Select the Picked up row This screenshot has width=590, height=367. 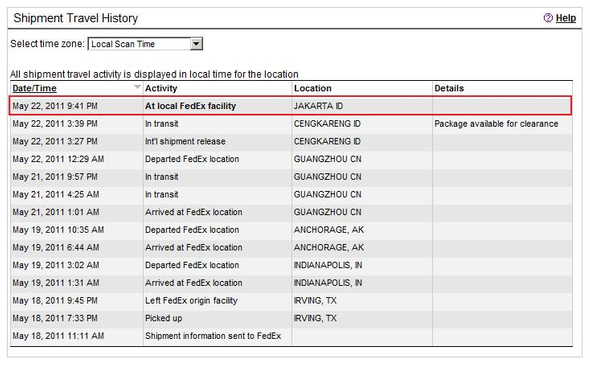[291, 318]
